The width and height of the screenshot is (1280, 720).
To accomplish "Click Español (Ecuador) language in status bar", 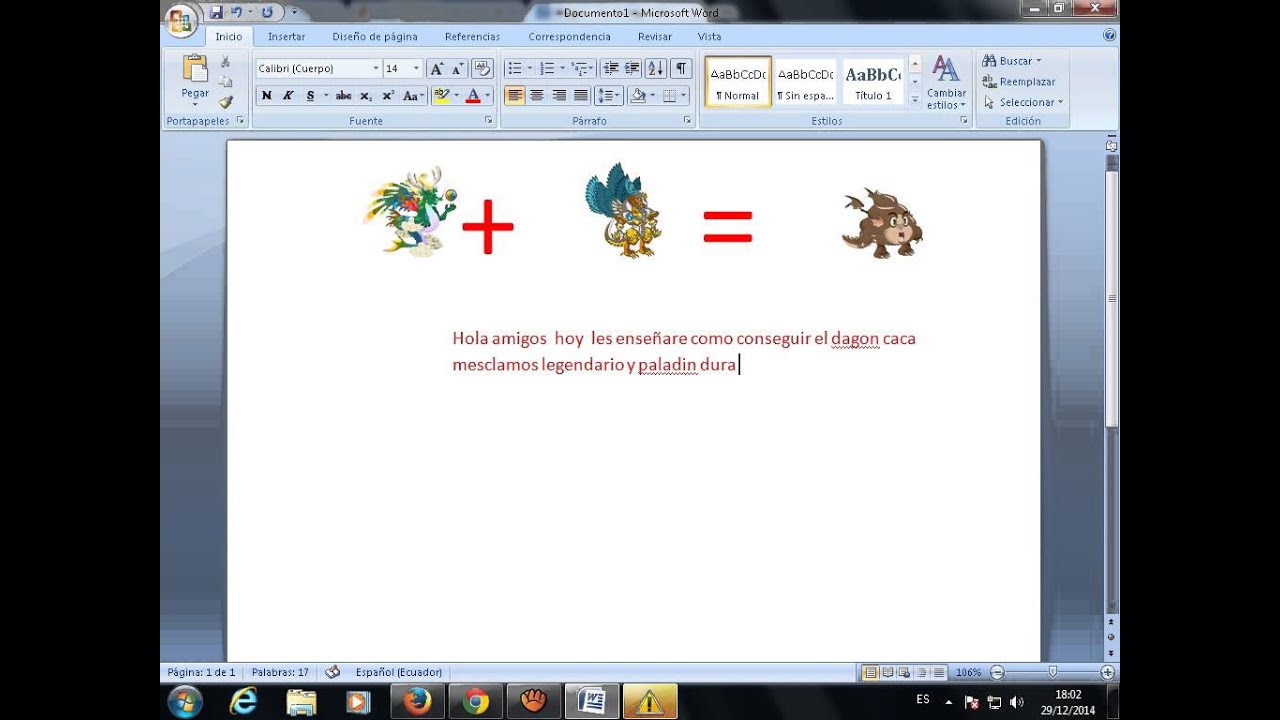I will pos(399,672).
